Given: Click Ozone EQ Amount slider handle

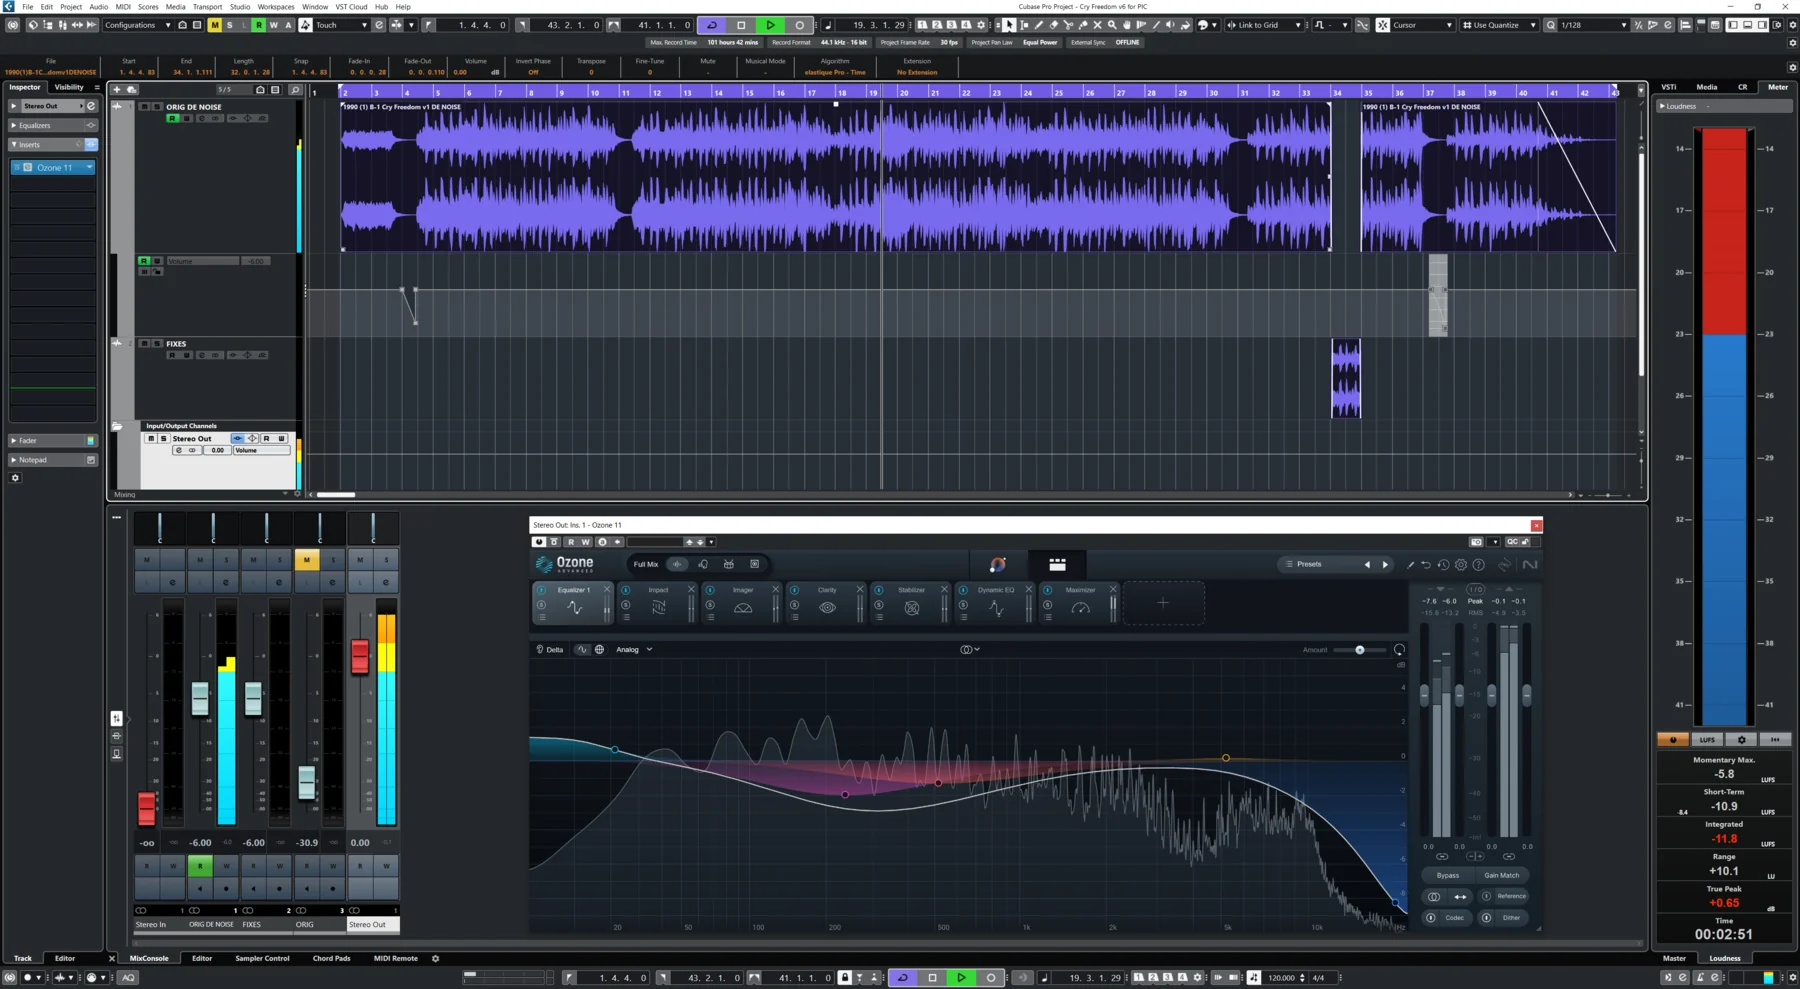Looking at the screenshot, I should pyautogui.click(x=1360, y=650).
